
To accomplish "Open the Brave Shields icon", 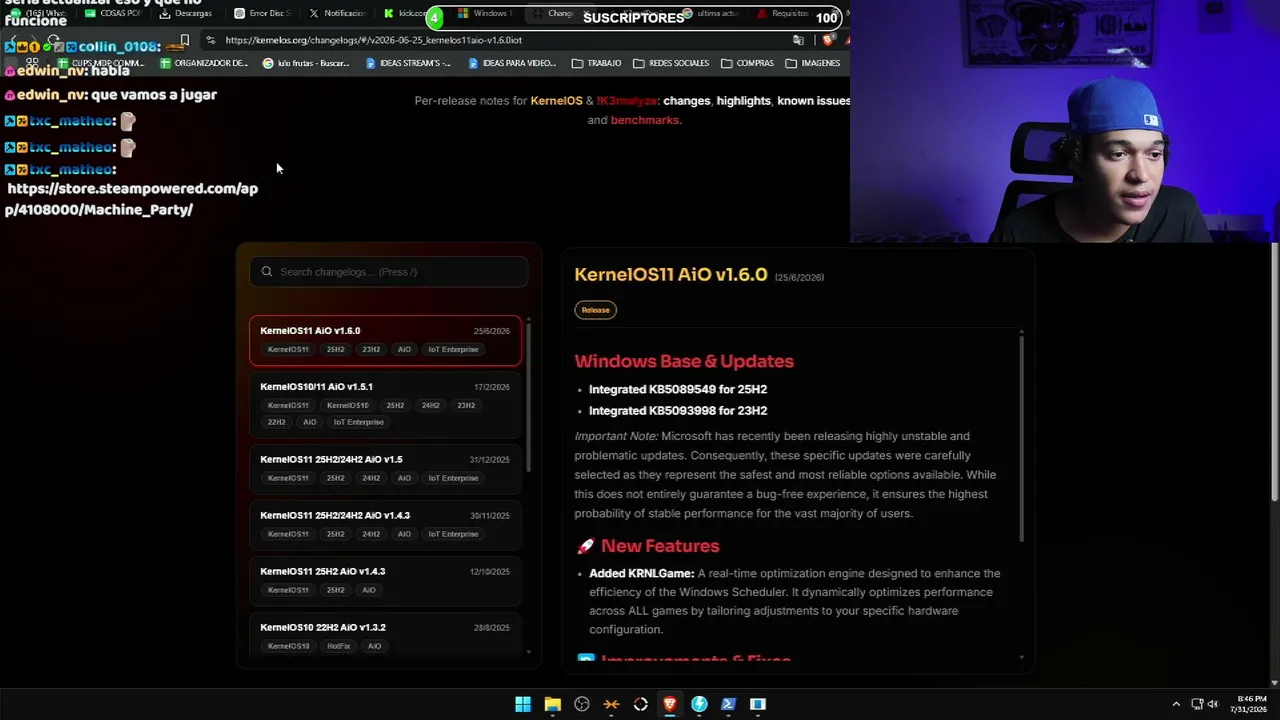I will (828, 40).
